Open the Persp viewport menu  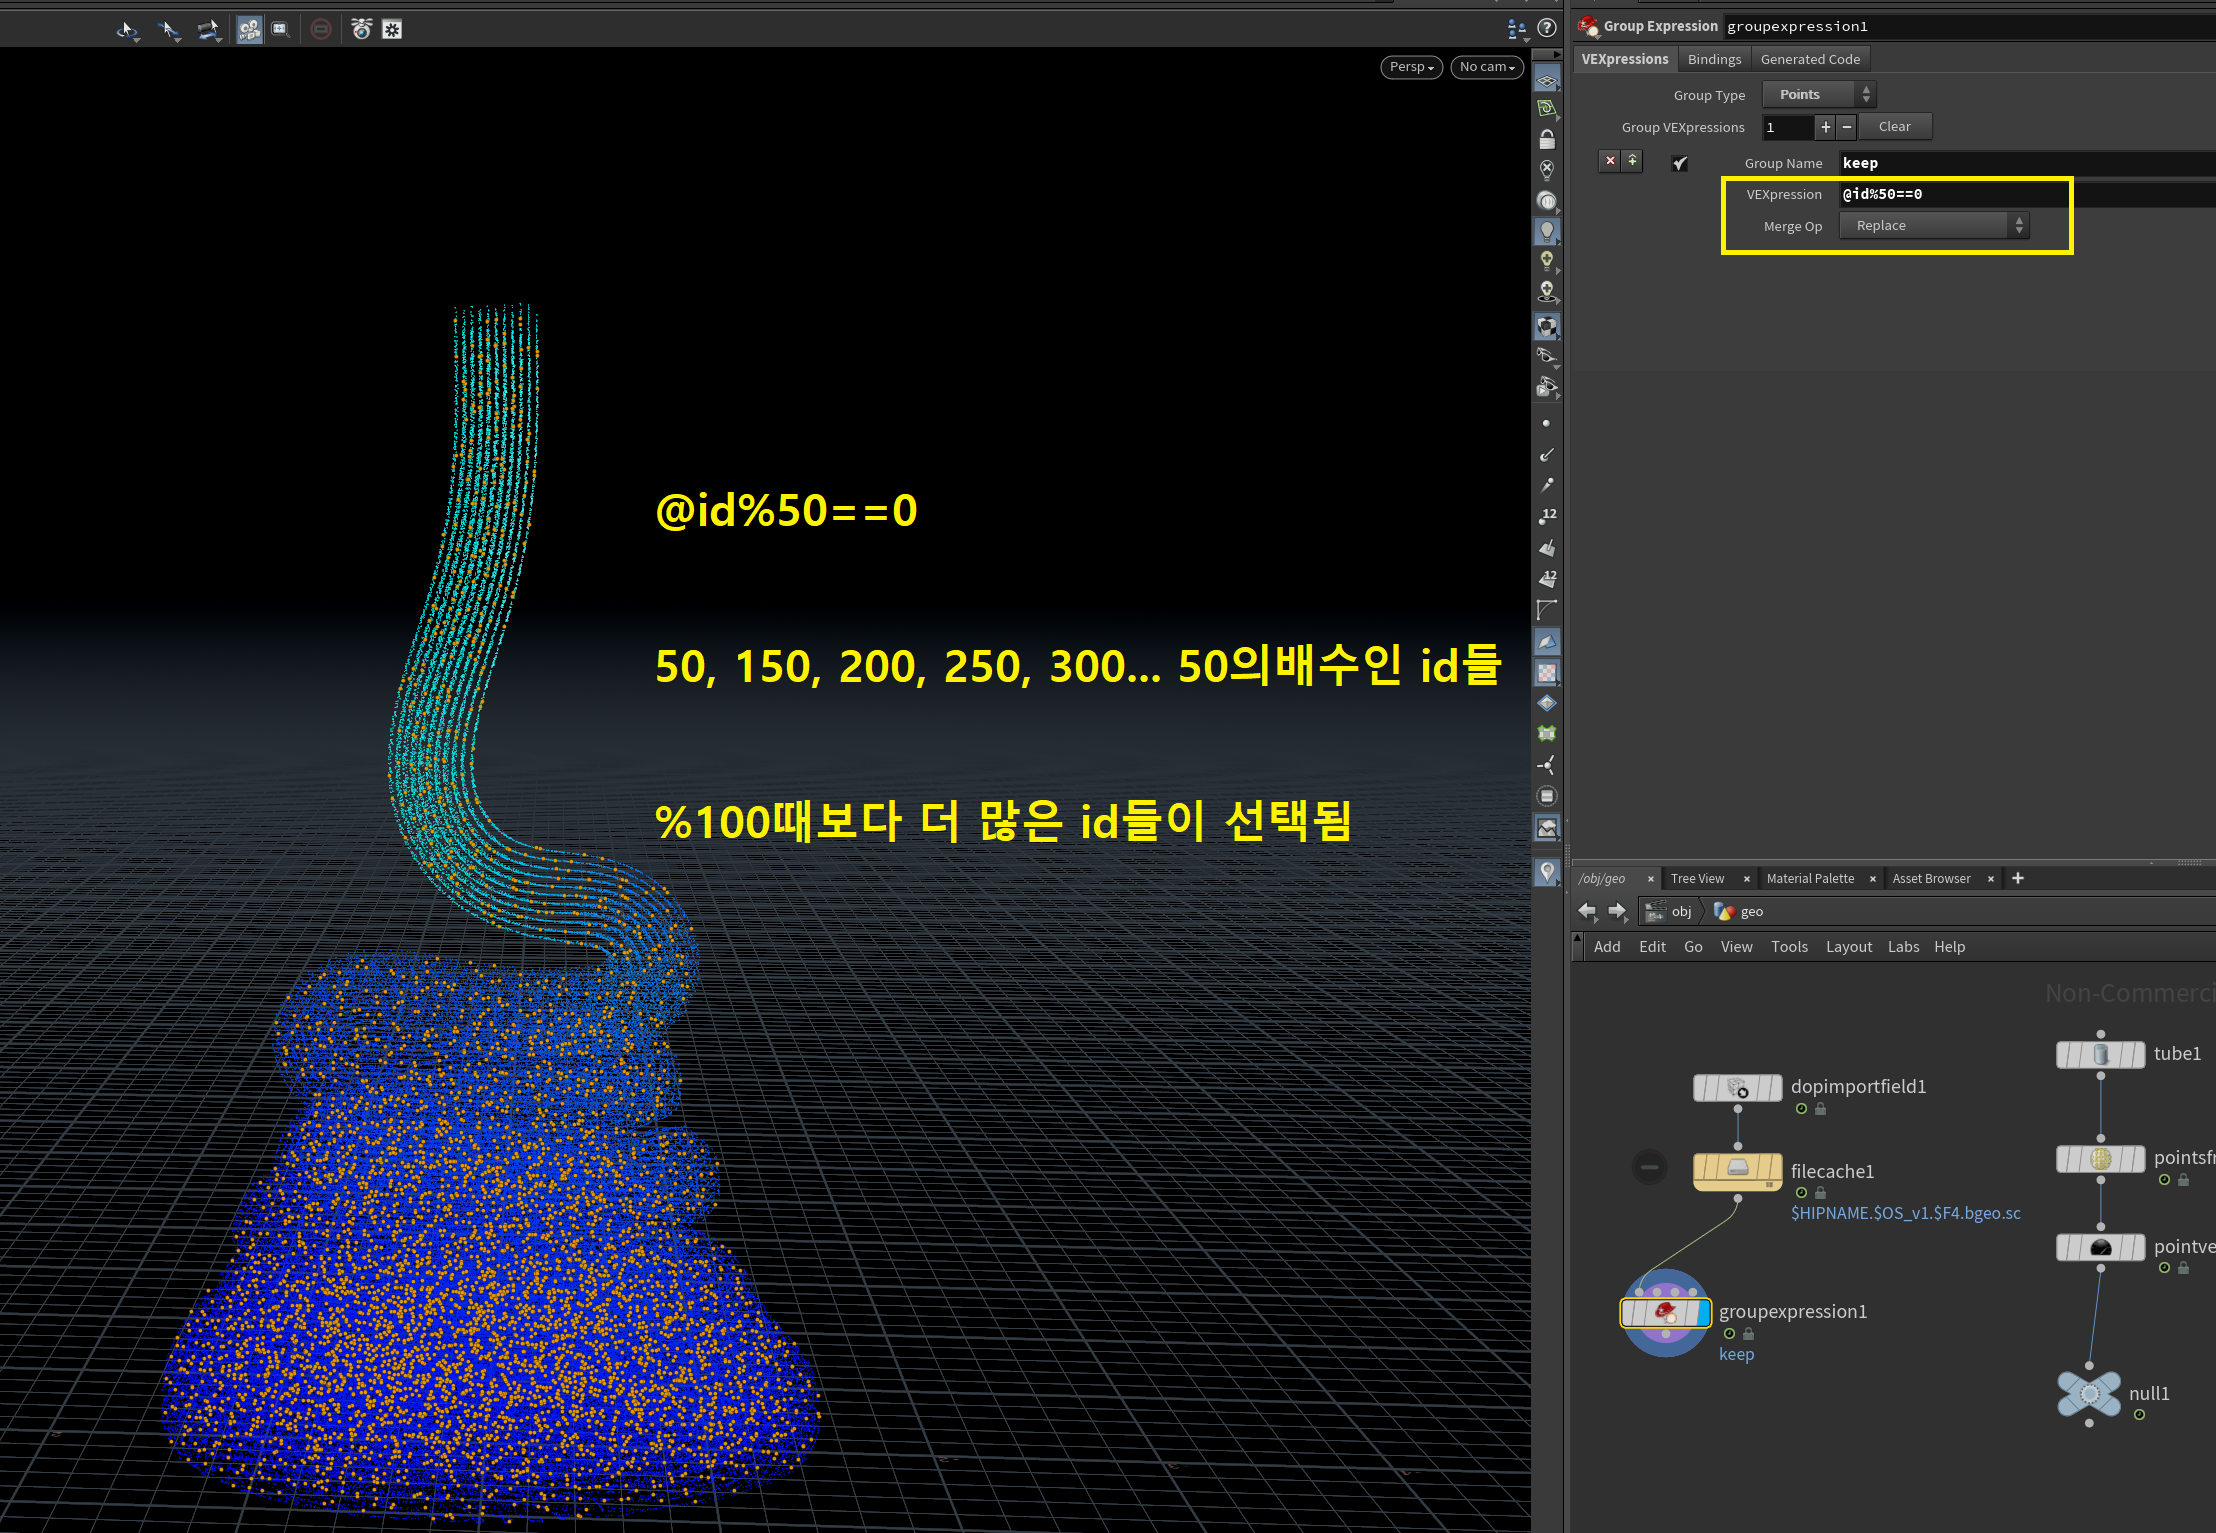1411,67
